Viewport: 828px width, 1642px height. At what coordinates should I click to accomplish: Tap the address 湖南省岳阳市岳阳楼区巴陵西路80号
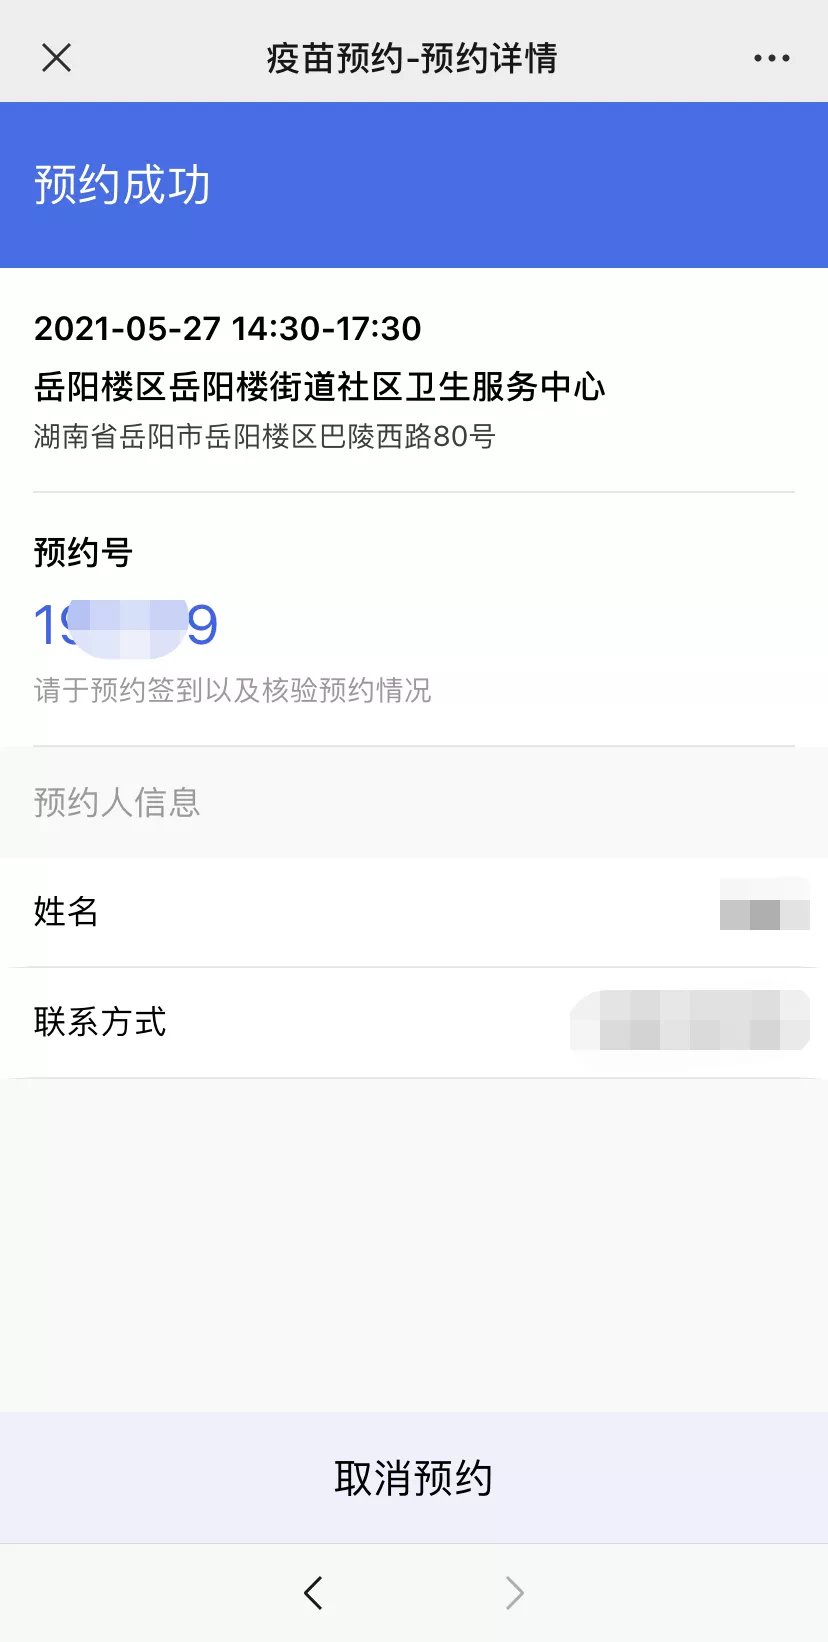(264, 436)
